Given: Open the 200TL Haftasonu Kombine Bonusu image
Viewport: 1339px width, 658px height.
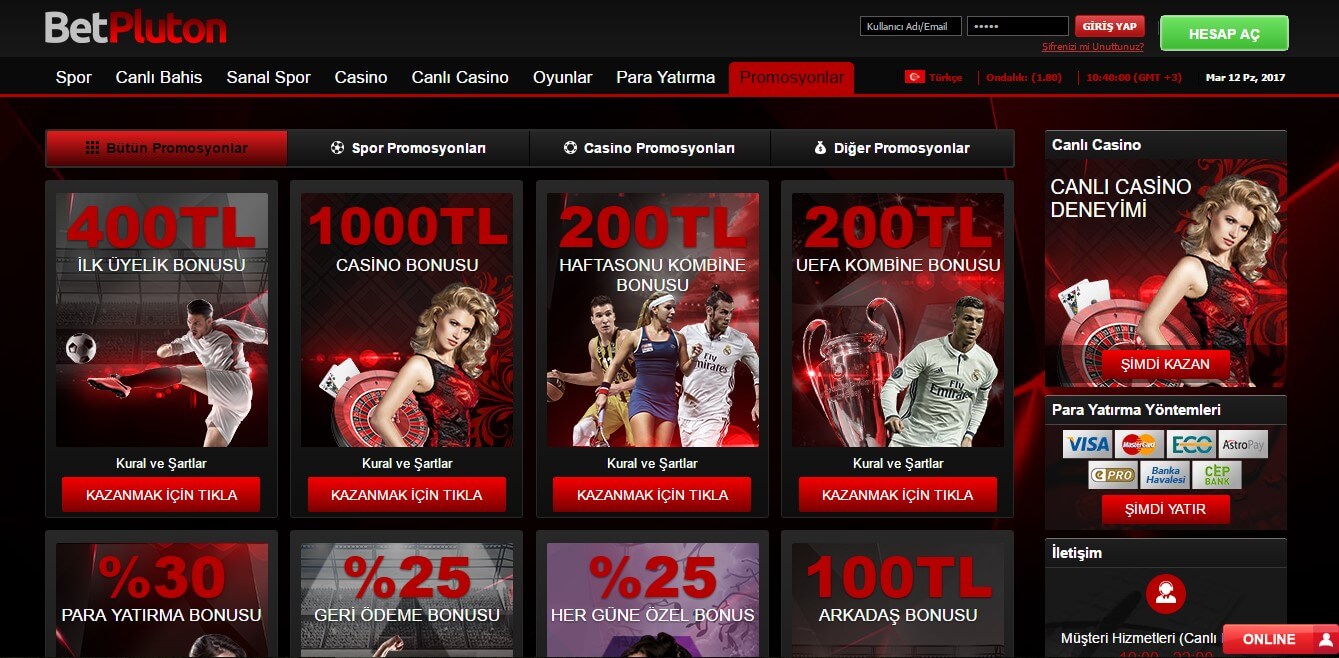Looking at the screenshot, I should tap(653, 320).
